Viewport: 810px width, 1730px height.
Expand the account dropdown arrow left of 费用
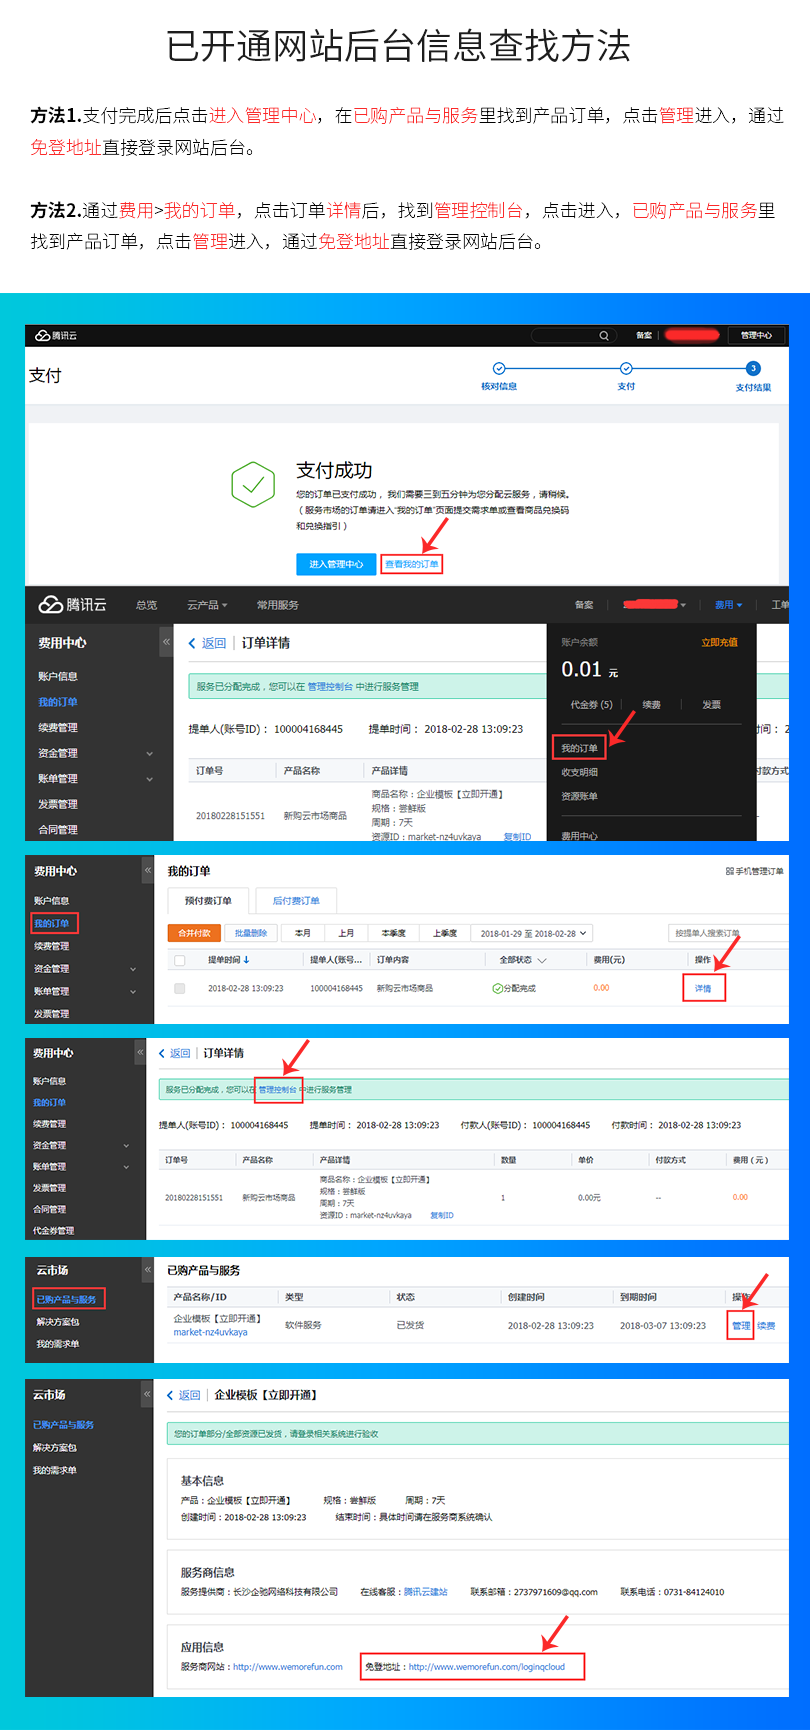(683, 605)
